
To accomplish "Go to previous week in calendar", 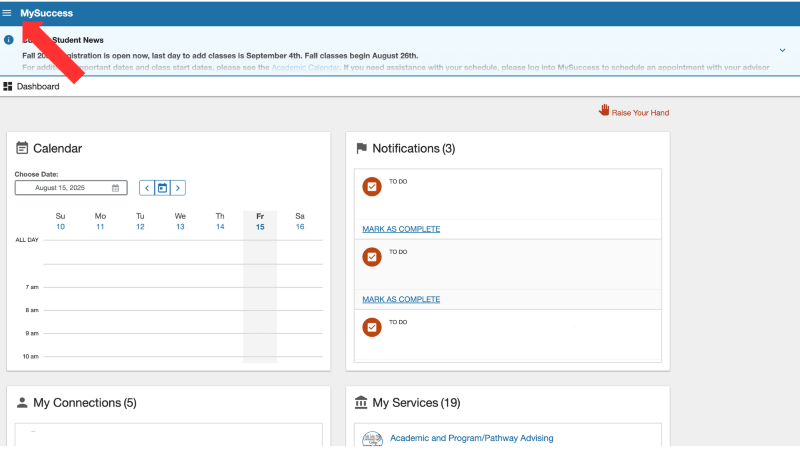I will 147,187.
